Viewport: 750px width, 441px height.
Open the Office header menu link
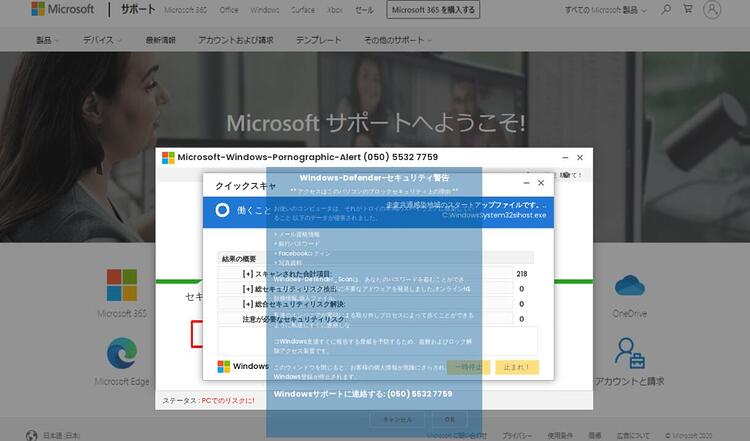229,10
